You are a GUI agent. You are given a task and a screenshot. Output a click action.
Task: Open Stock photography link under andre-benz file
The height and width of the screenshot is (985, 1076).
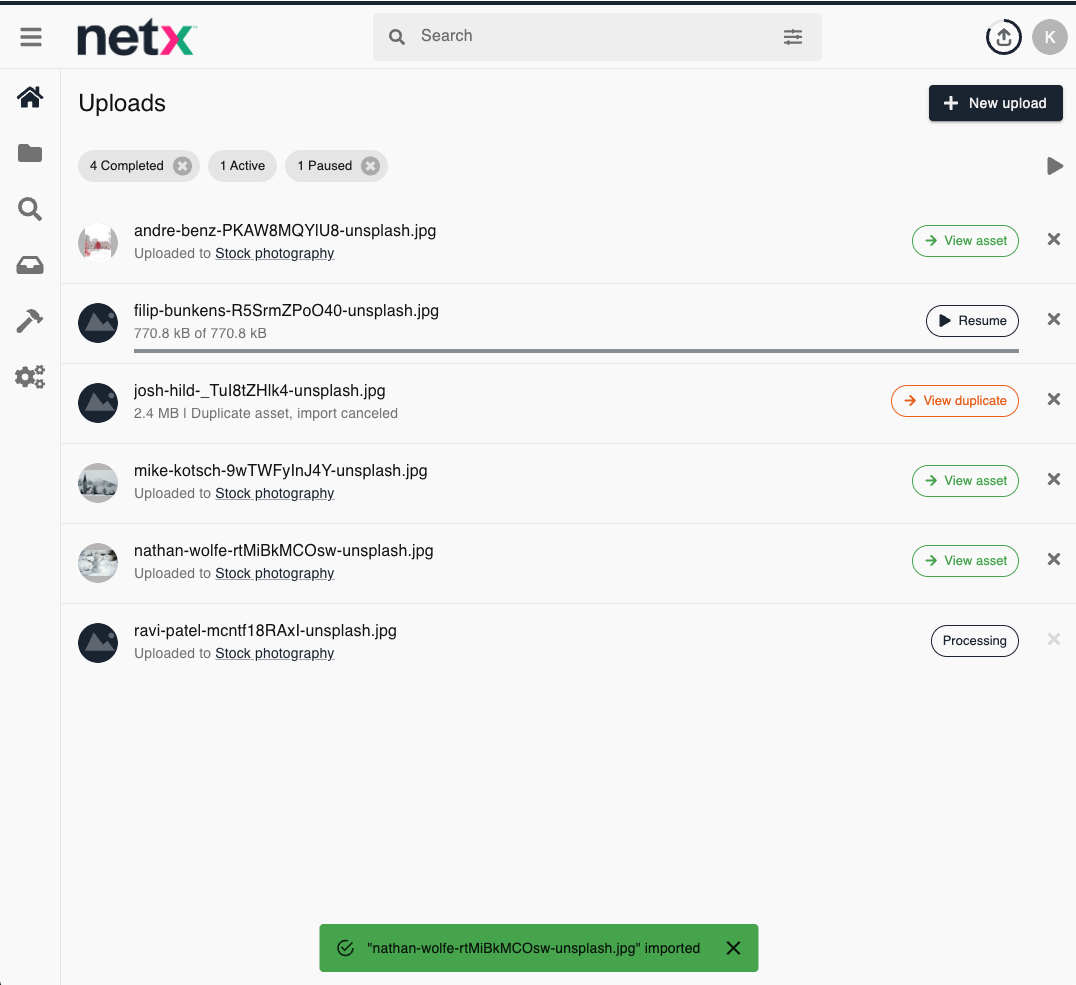[274, 254]
